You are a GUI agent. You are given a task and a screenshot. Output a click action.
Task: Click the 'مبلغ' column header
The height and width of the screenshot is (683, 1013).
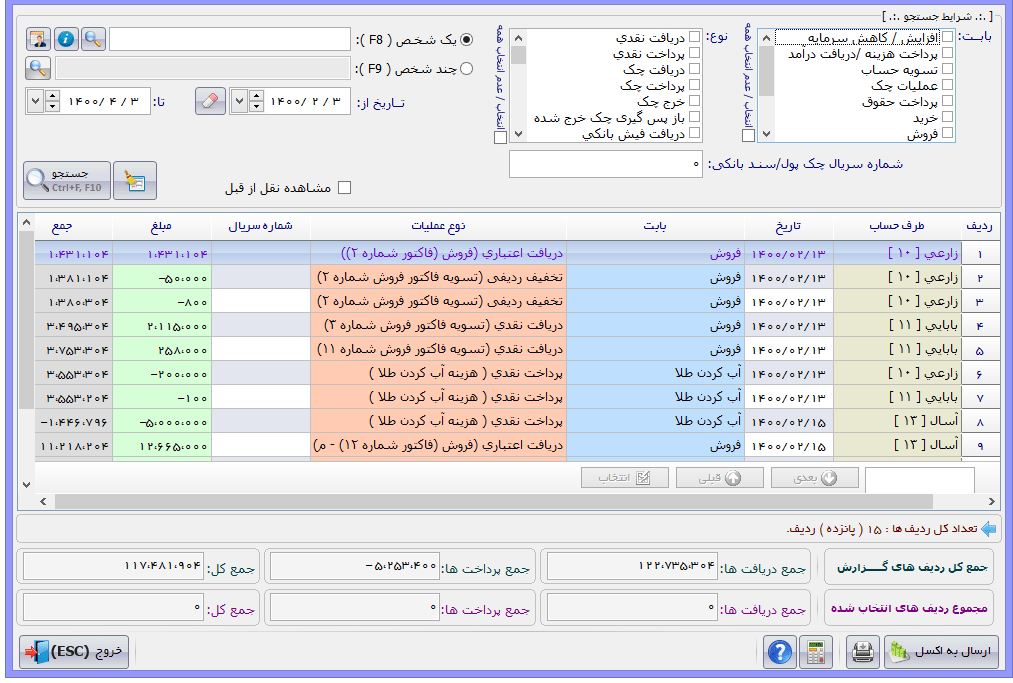tap(161, 225)
